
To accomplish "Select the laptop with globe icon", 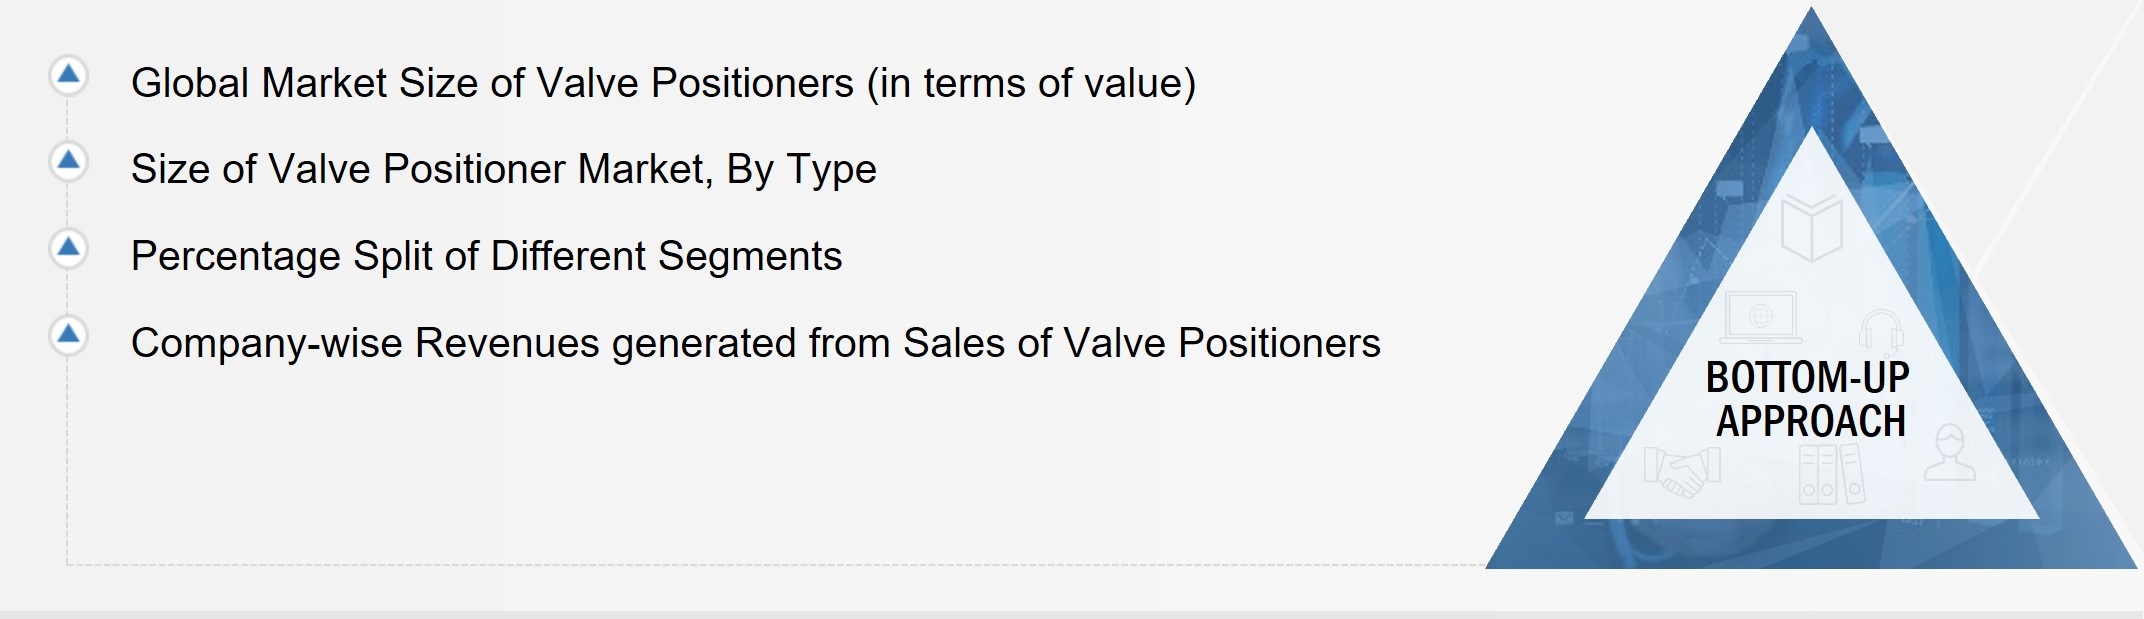I will [1760, 318].
